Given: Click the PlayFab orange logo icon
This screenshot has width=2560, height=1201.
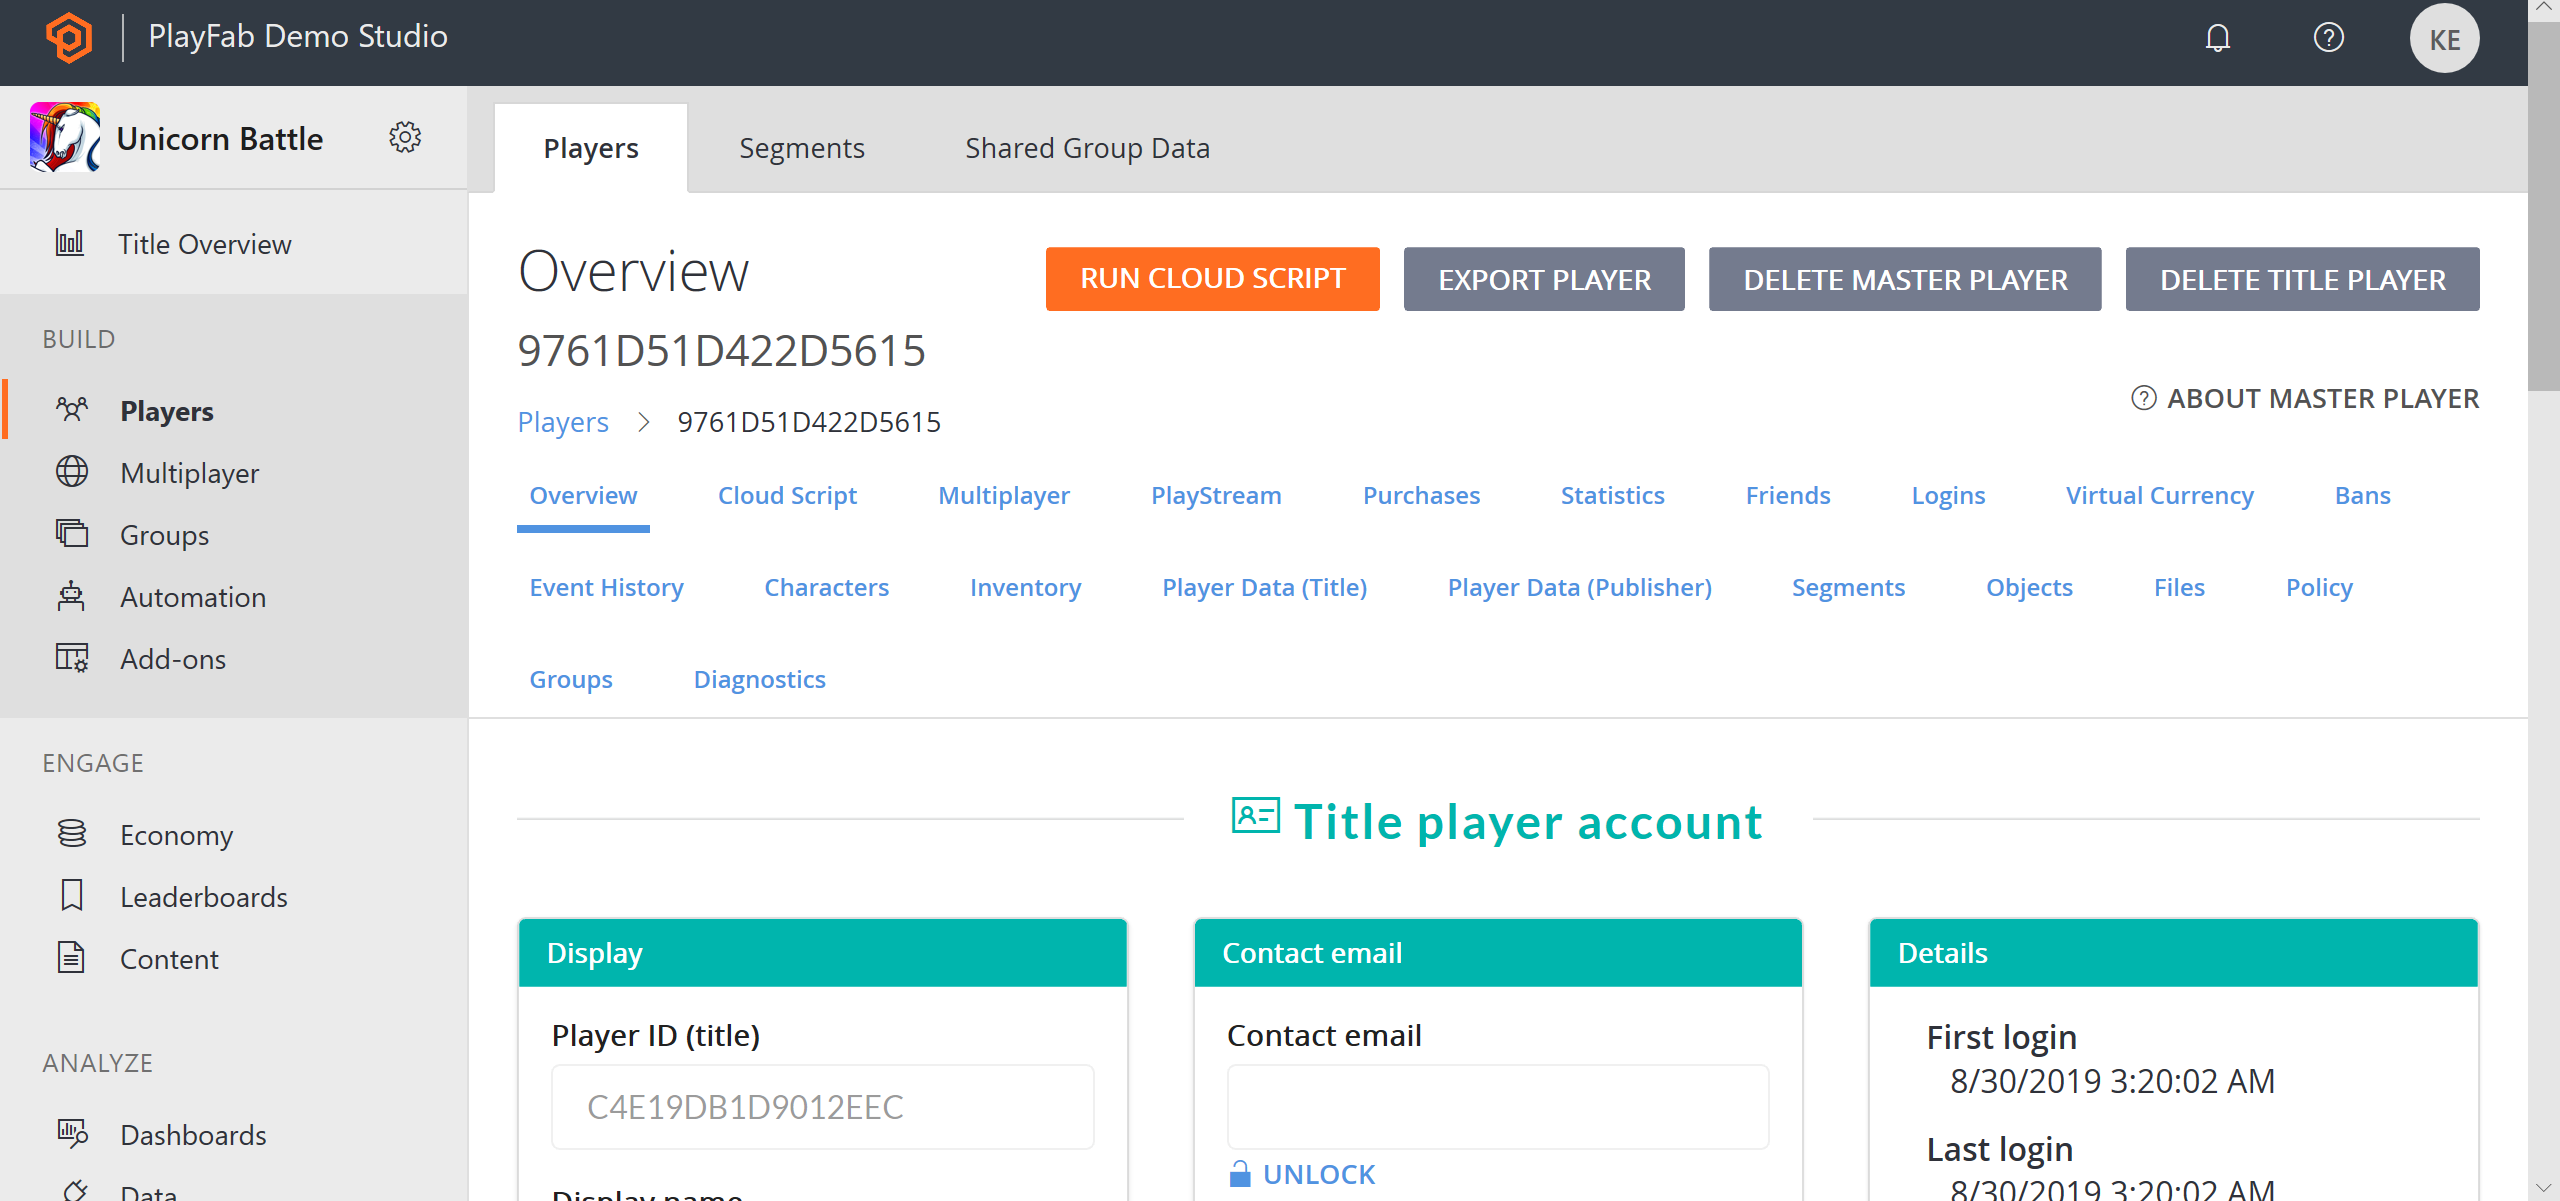Looking at the screenshot, I should 69,36.
